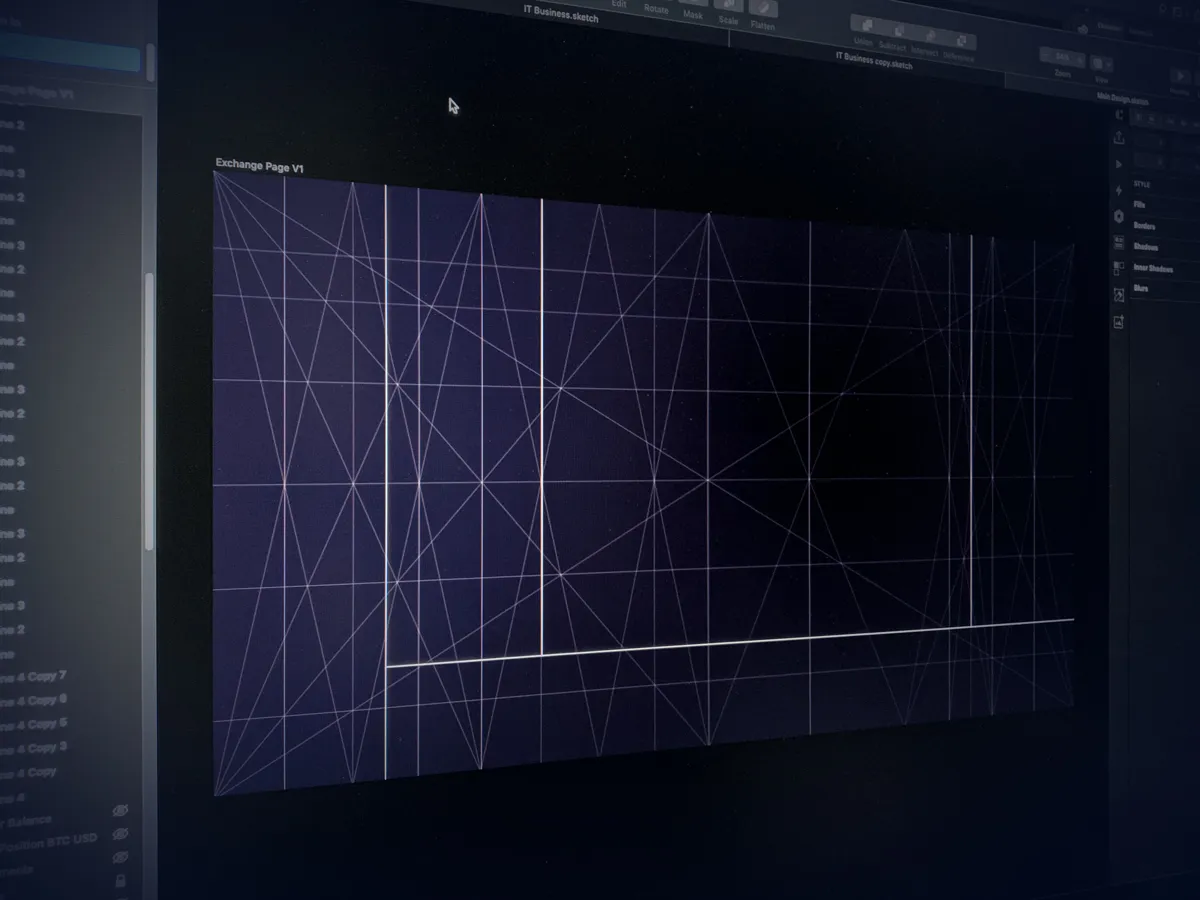This screenshot has width=1200, height=900.
Task: Click the Difference boolean icon
Action: coord(961,41)
